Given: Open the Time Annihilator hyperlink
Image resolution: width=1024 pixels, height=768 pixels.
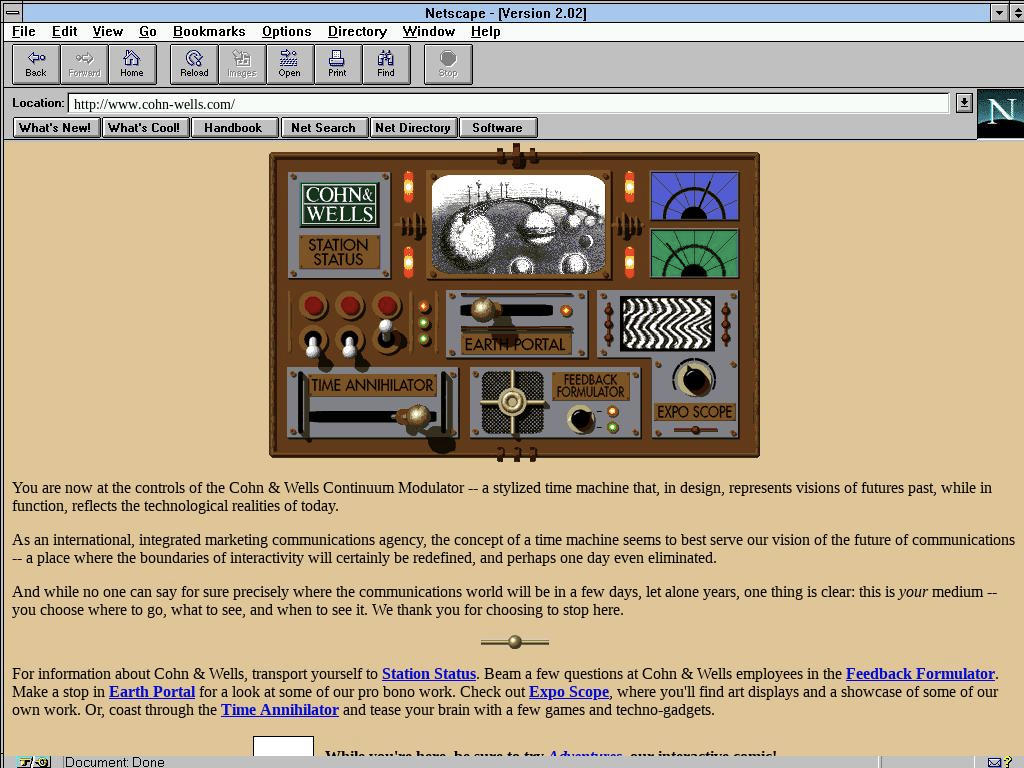Looking at the screenshot, I should (280, 710).
